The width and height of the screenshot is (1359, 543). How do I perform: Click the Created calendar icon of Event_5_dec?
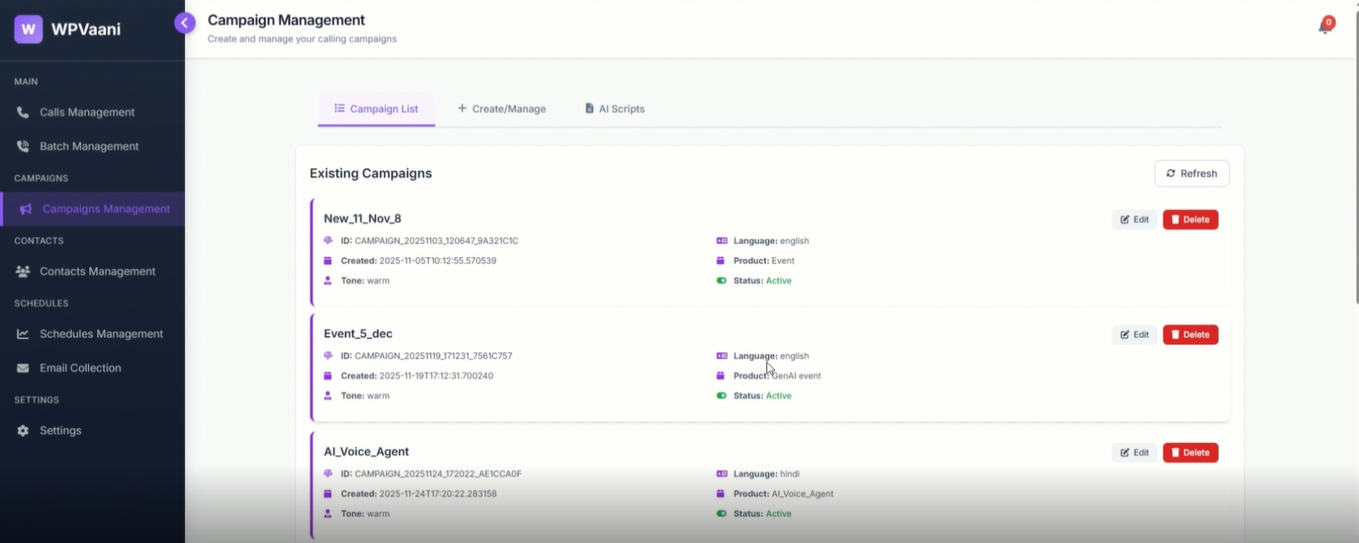click(x=328, y=376)
